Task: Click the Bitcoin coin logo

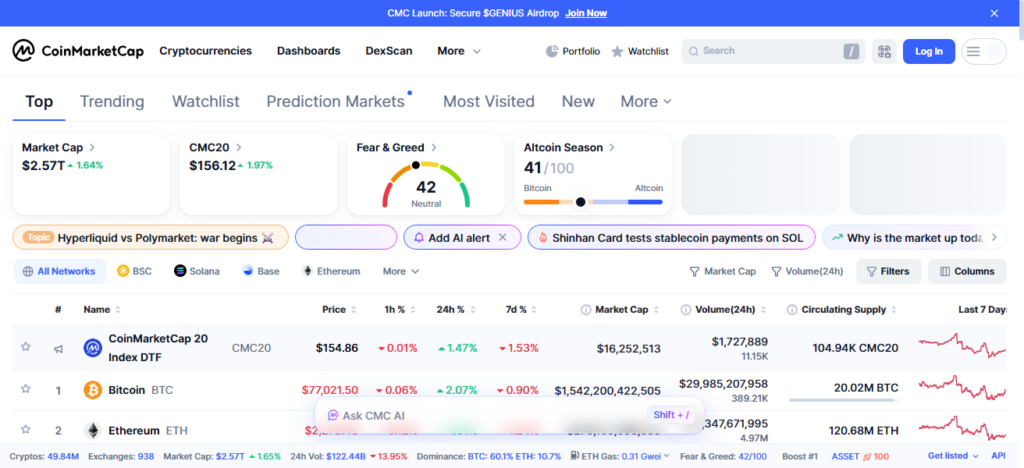Action: pyautogui.click(x=93, y=390)
